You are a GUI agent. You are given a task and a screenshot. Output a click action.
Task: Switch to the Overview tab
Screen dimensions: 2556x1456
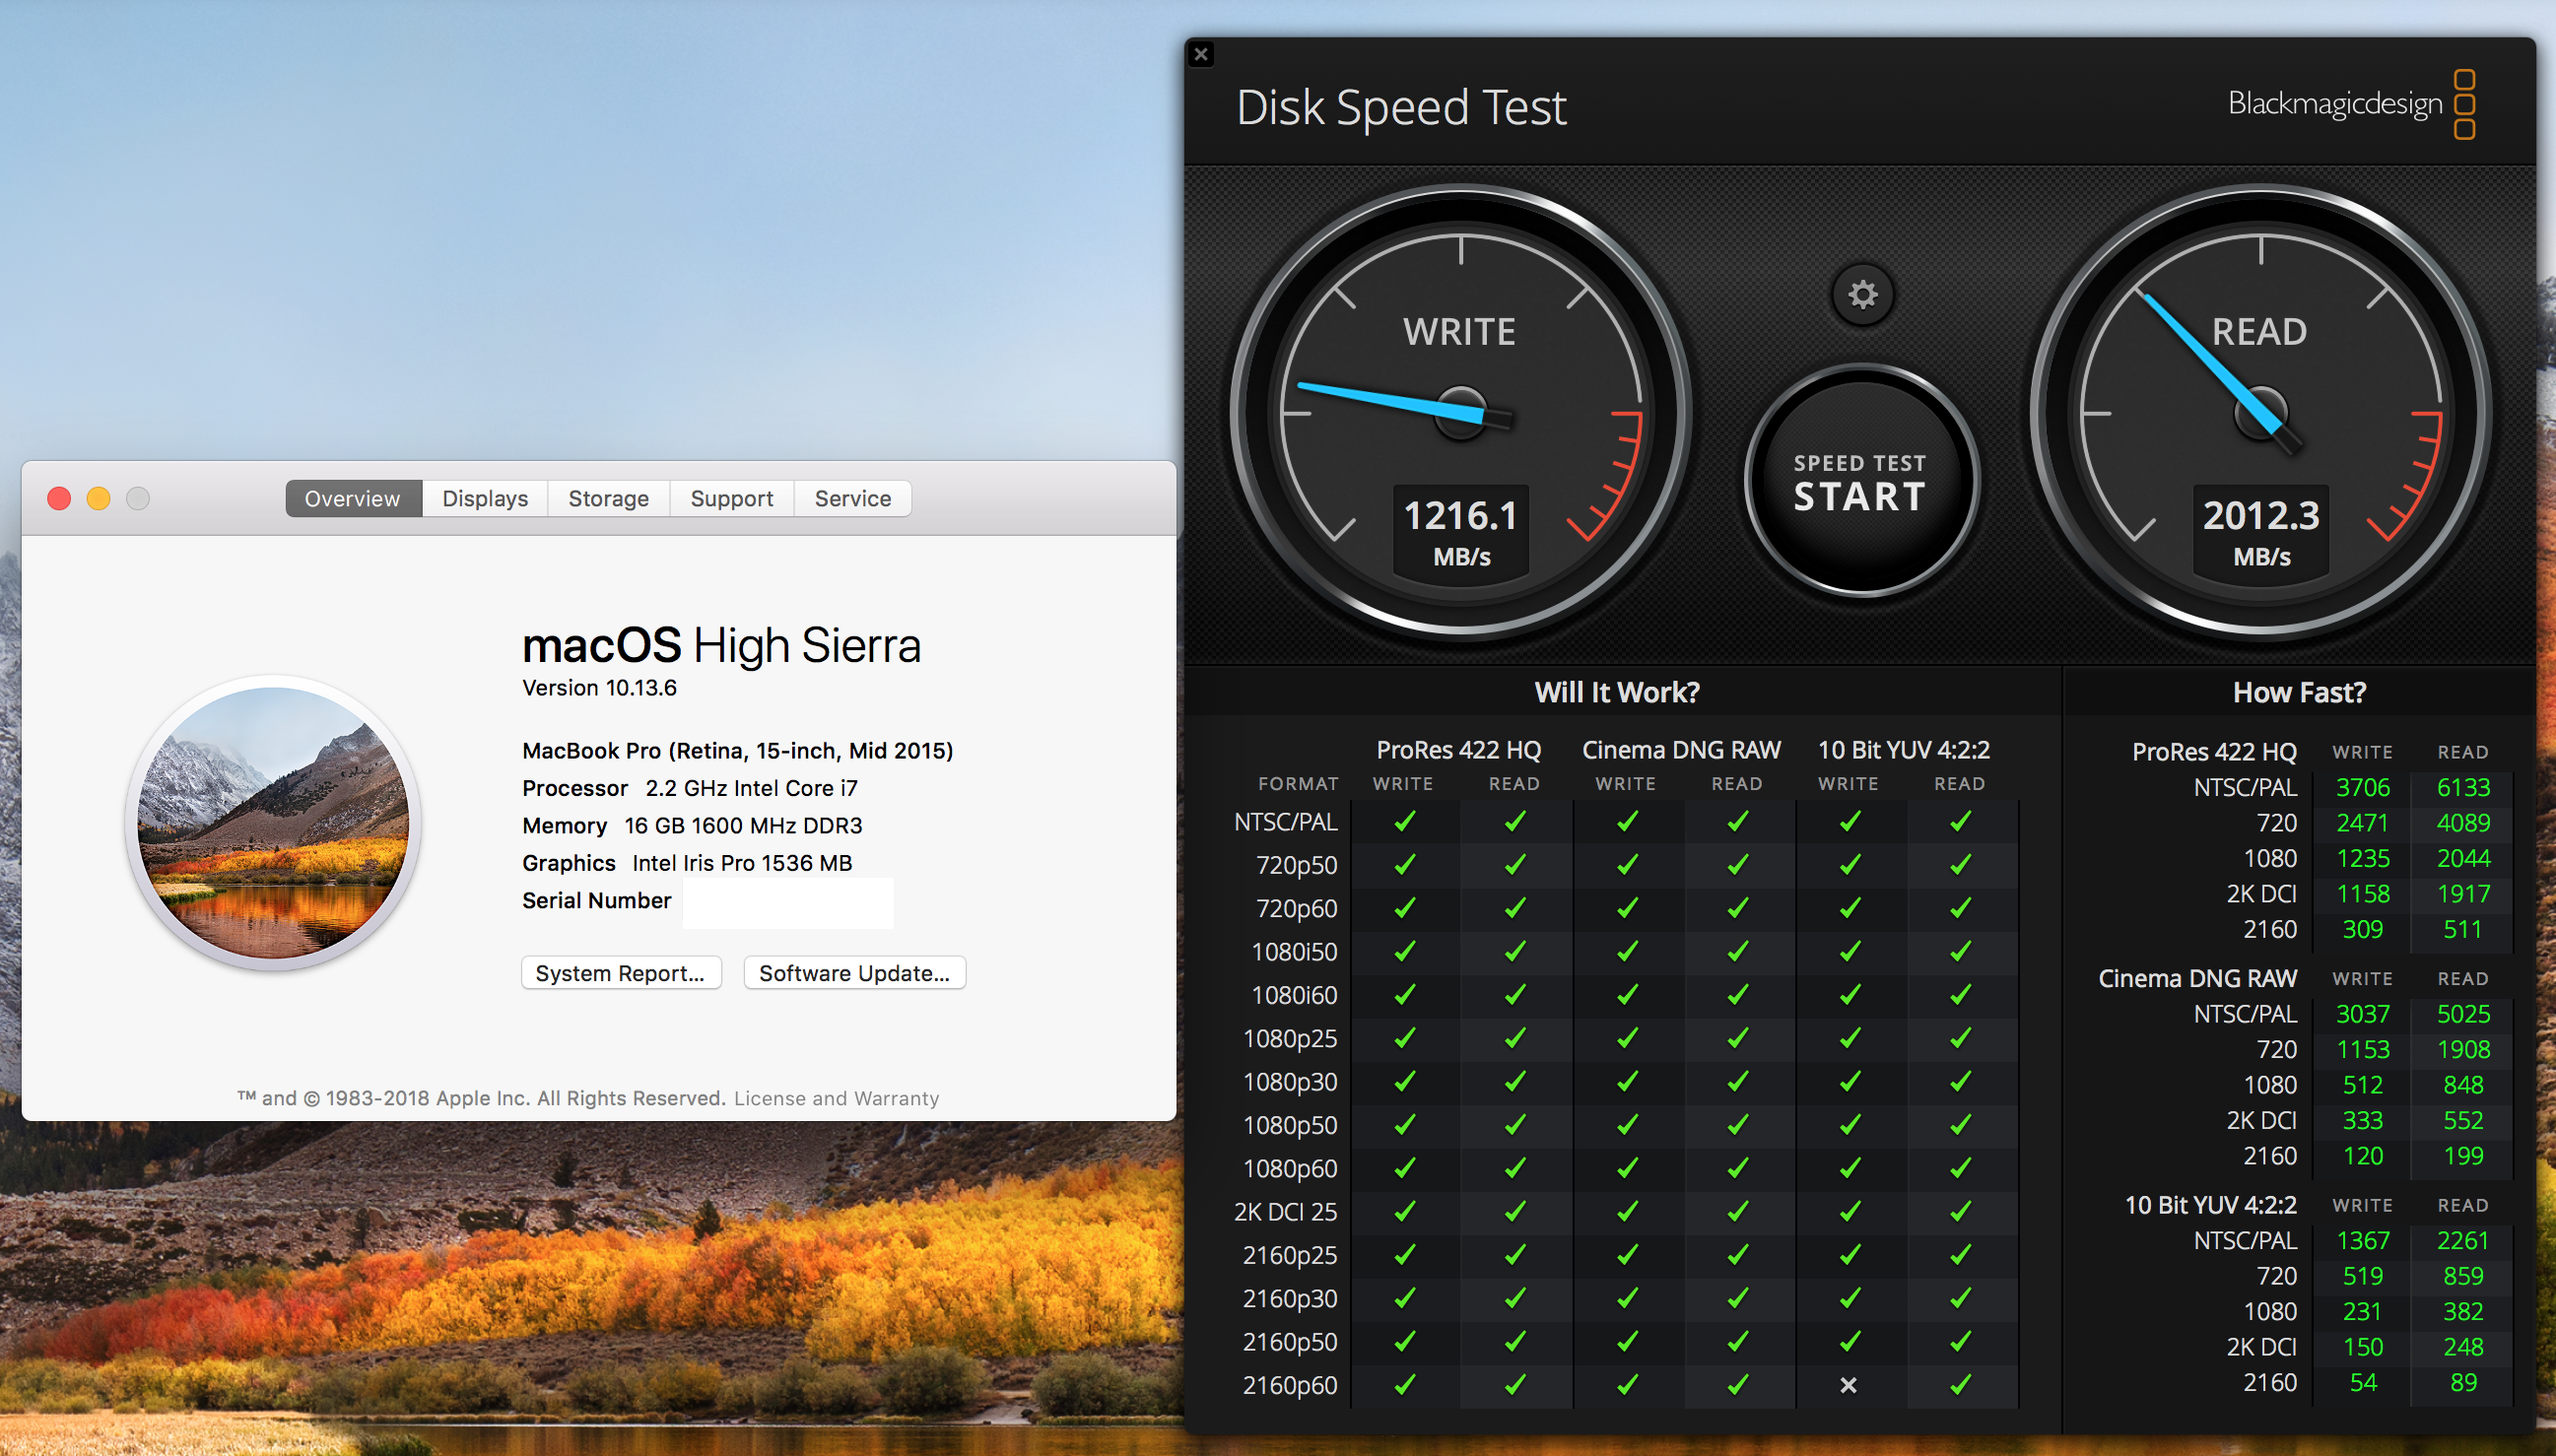pos(353,499)
